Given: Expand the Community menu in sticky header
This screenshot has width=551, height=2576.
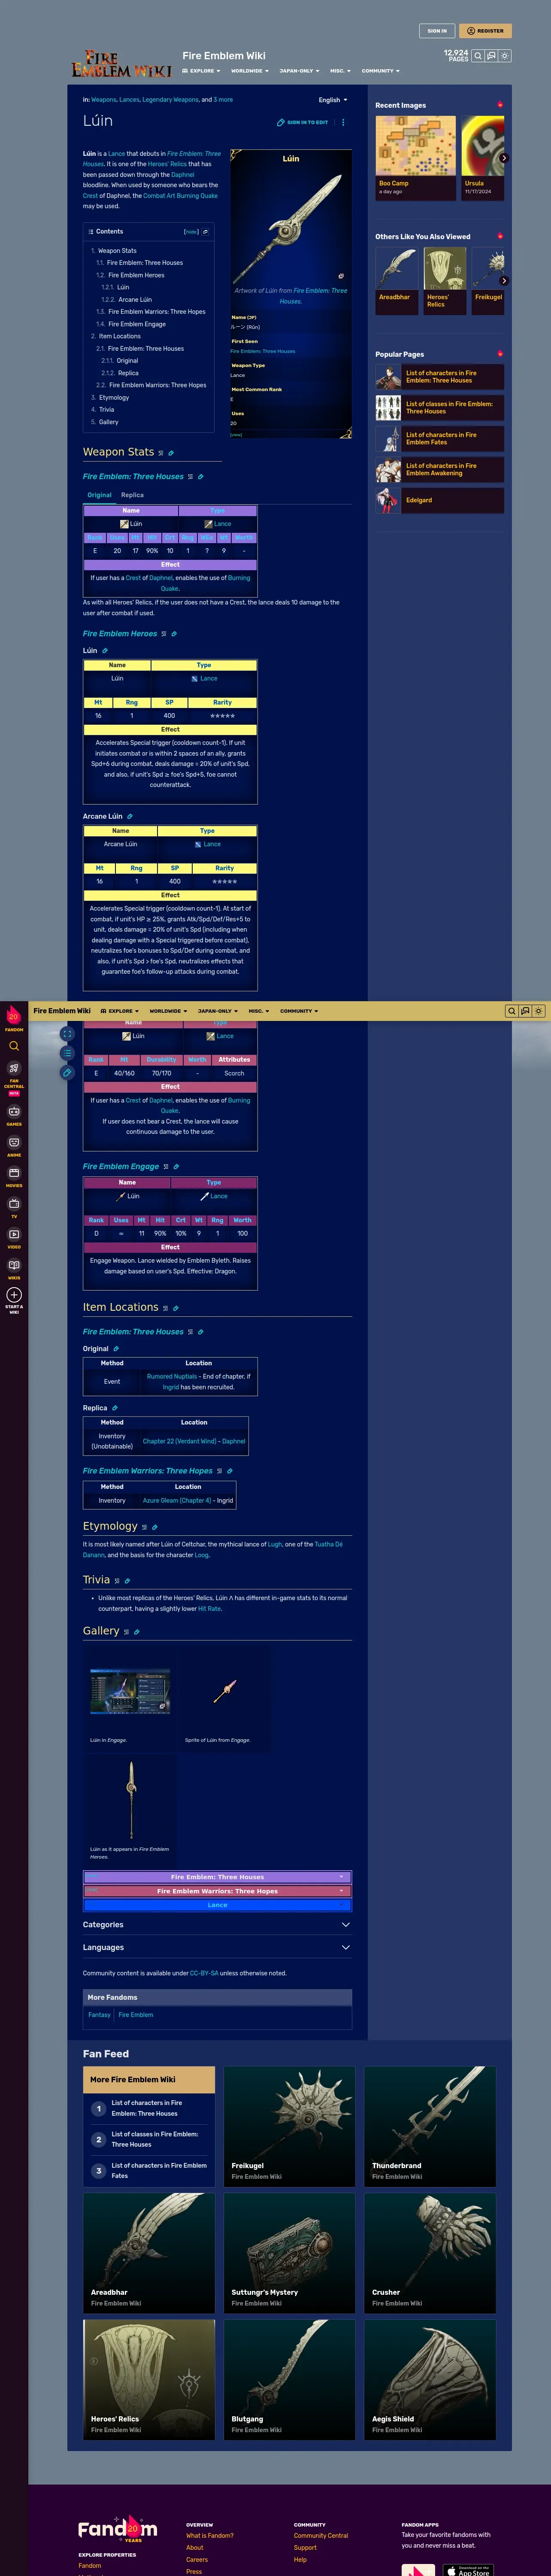Looking at the screenshot, I should (x=299, y=1011).
